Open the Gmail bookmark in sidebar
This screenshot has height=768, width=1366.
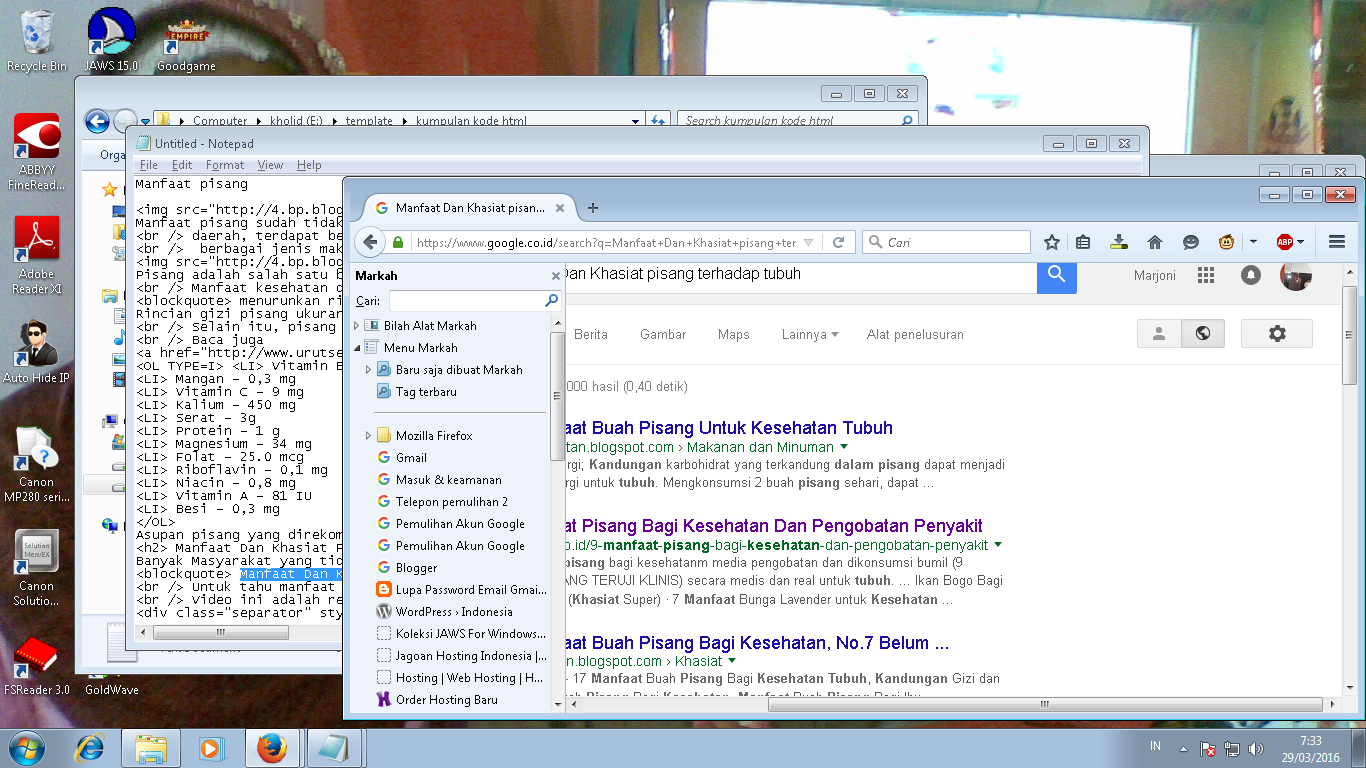[x=411, y=458]
